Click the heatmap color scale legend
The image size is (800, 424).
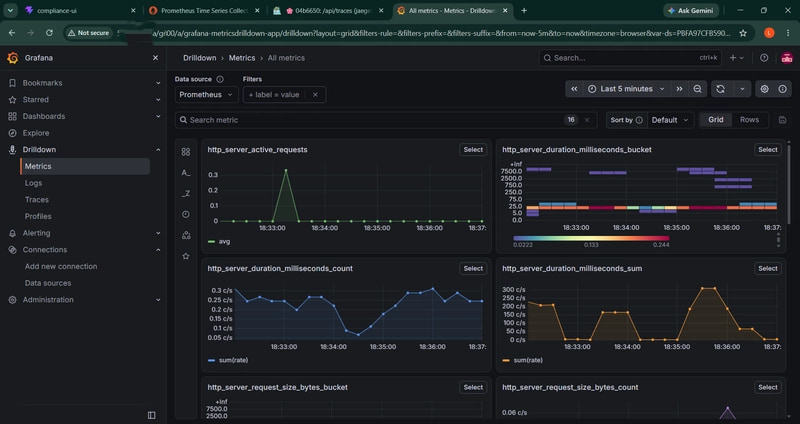click(x=591, y=238)
